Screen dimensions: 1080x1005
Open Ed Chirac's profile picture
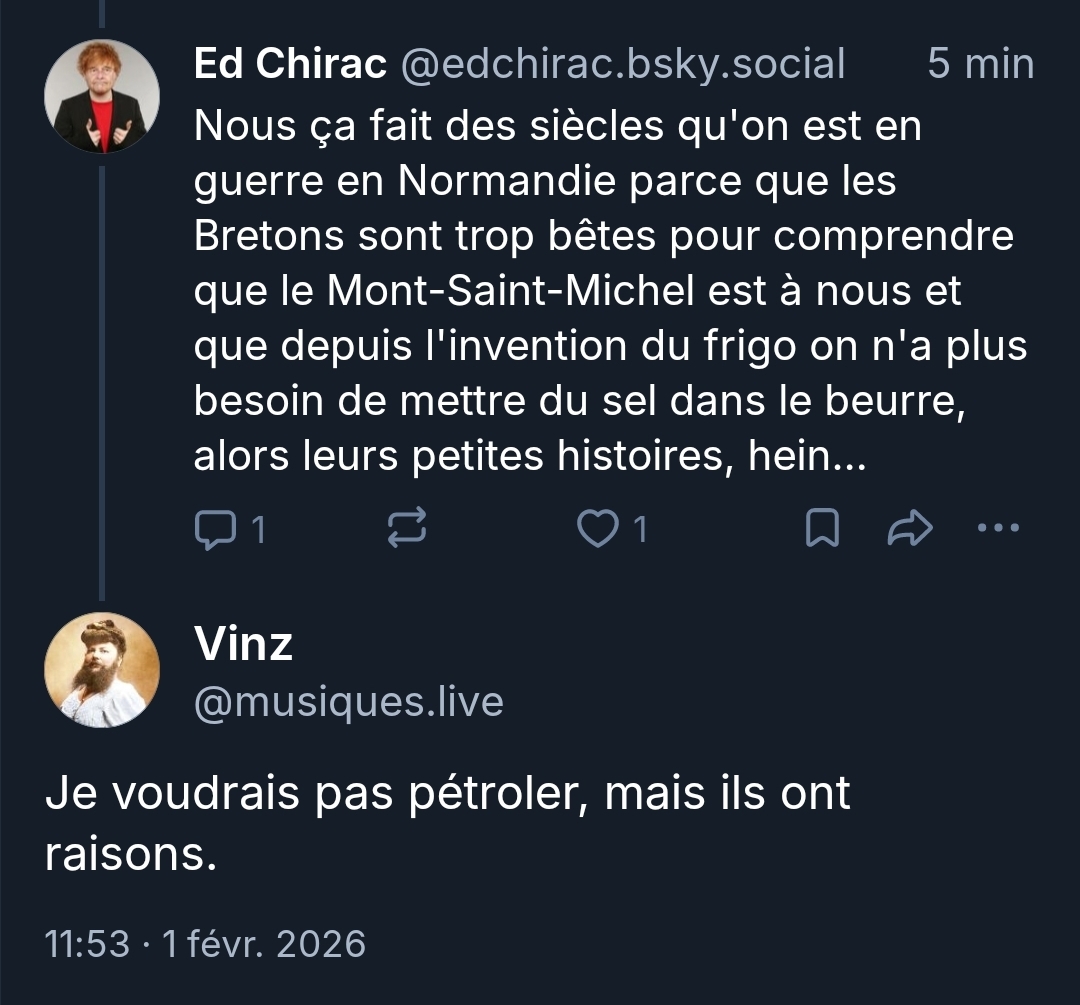[101, 96]
